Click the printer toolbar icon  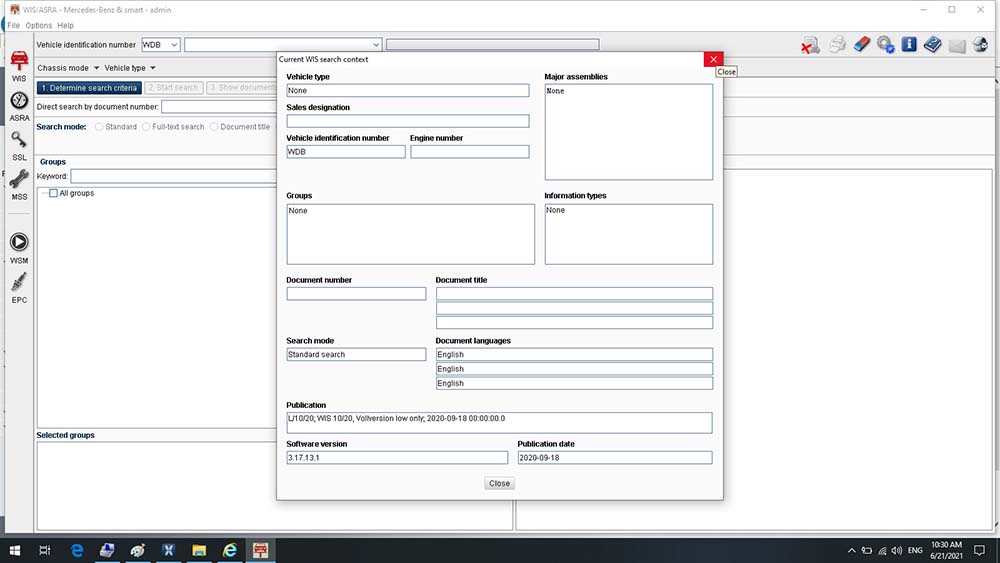tap(837, 45)
